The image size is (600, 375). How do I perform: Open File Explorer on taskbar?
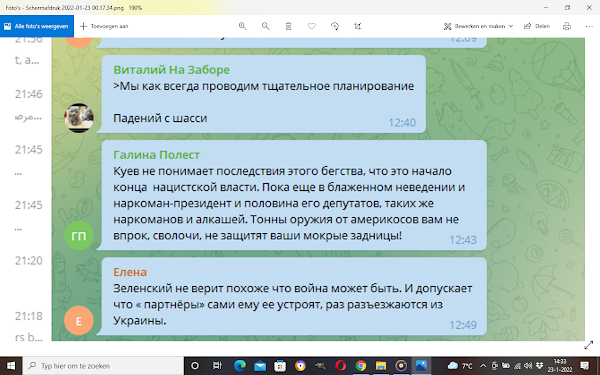[x=381, y=366]
